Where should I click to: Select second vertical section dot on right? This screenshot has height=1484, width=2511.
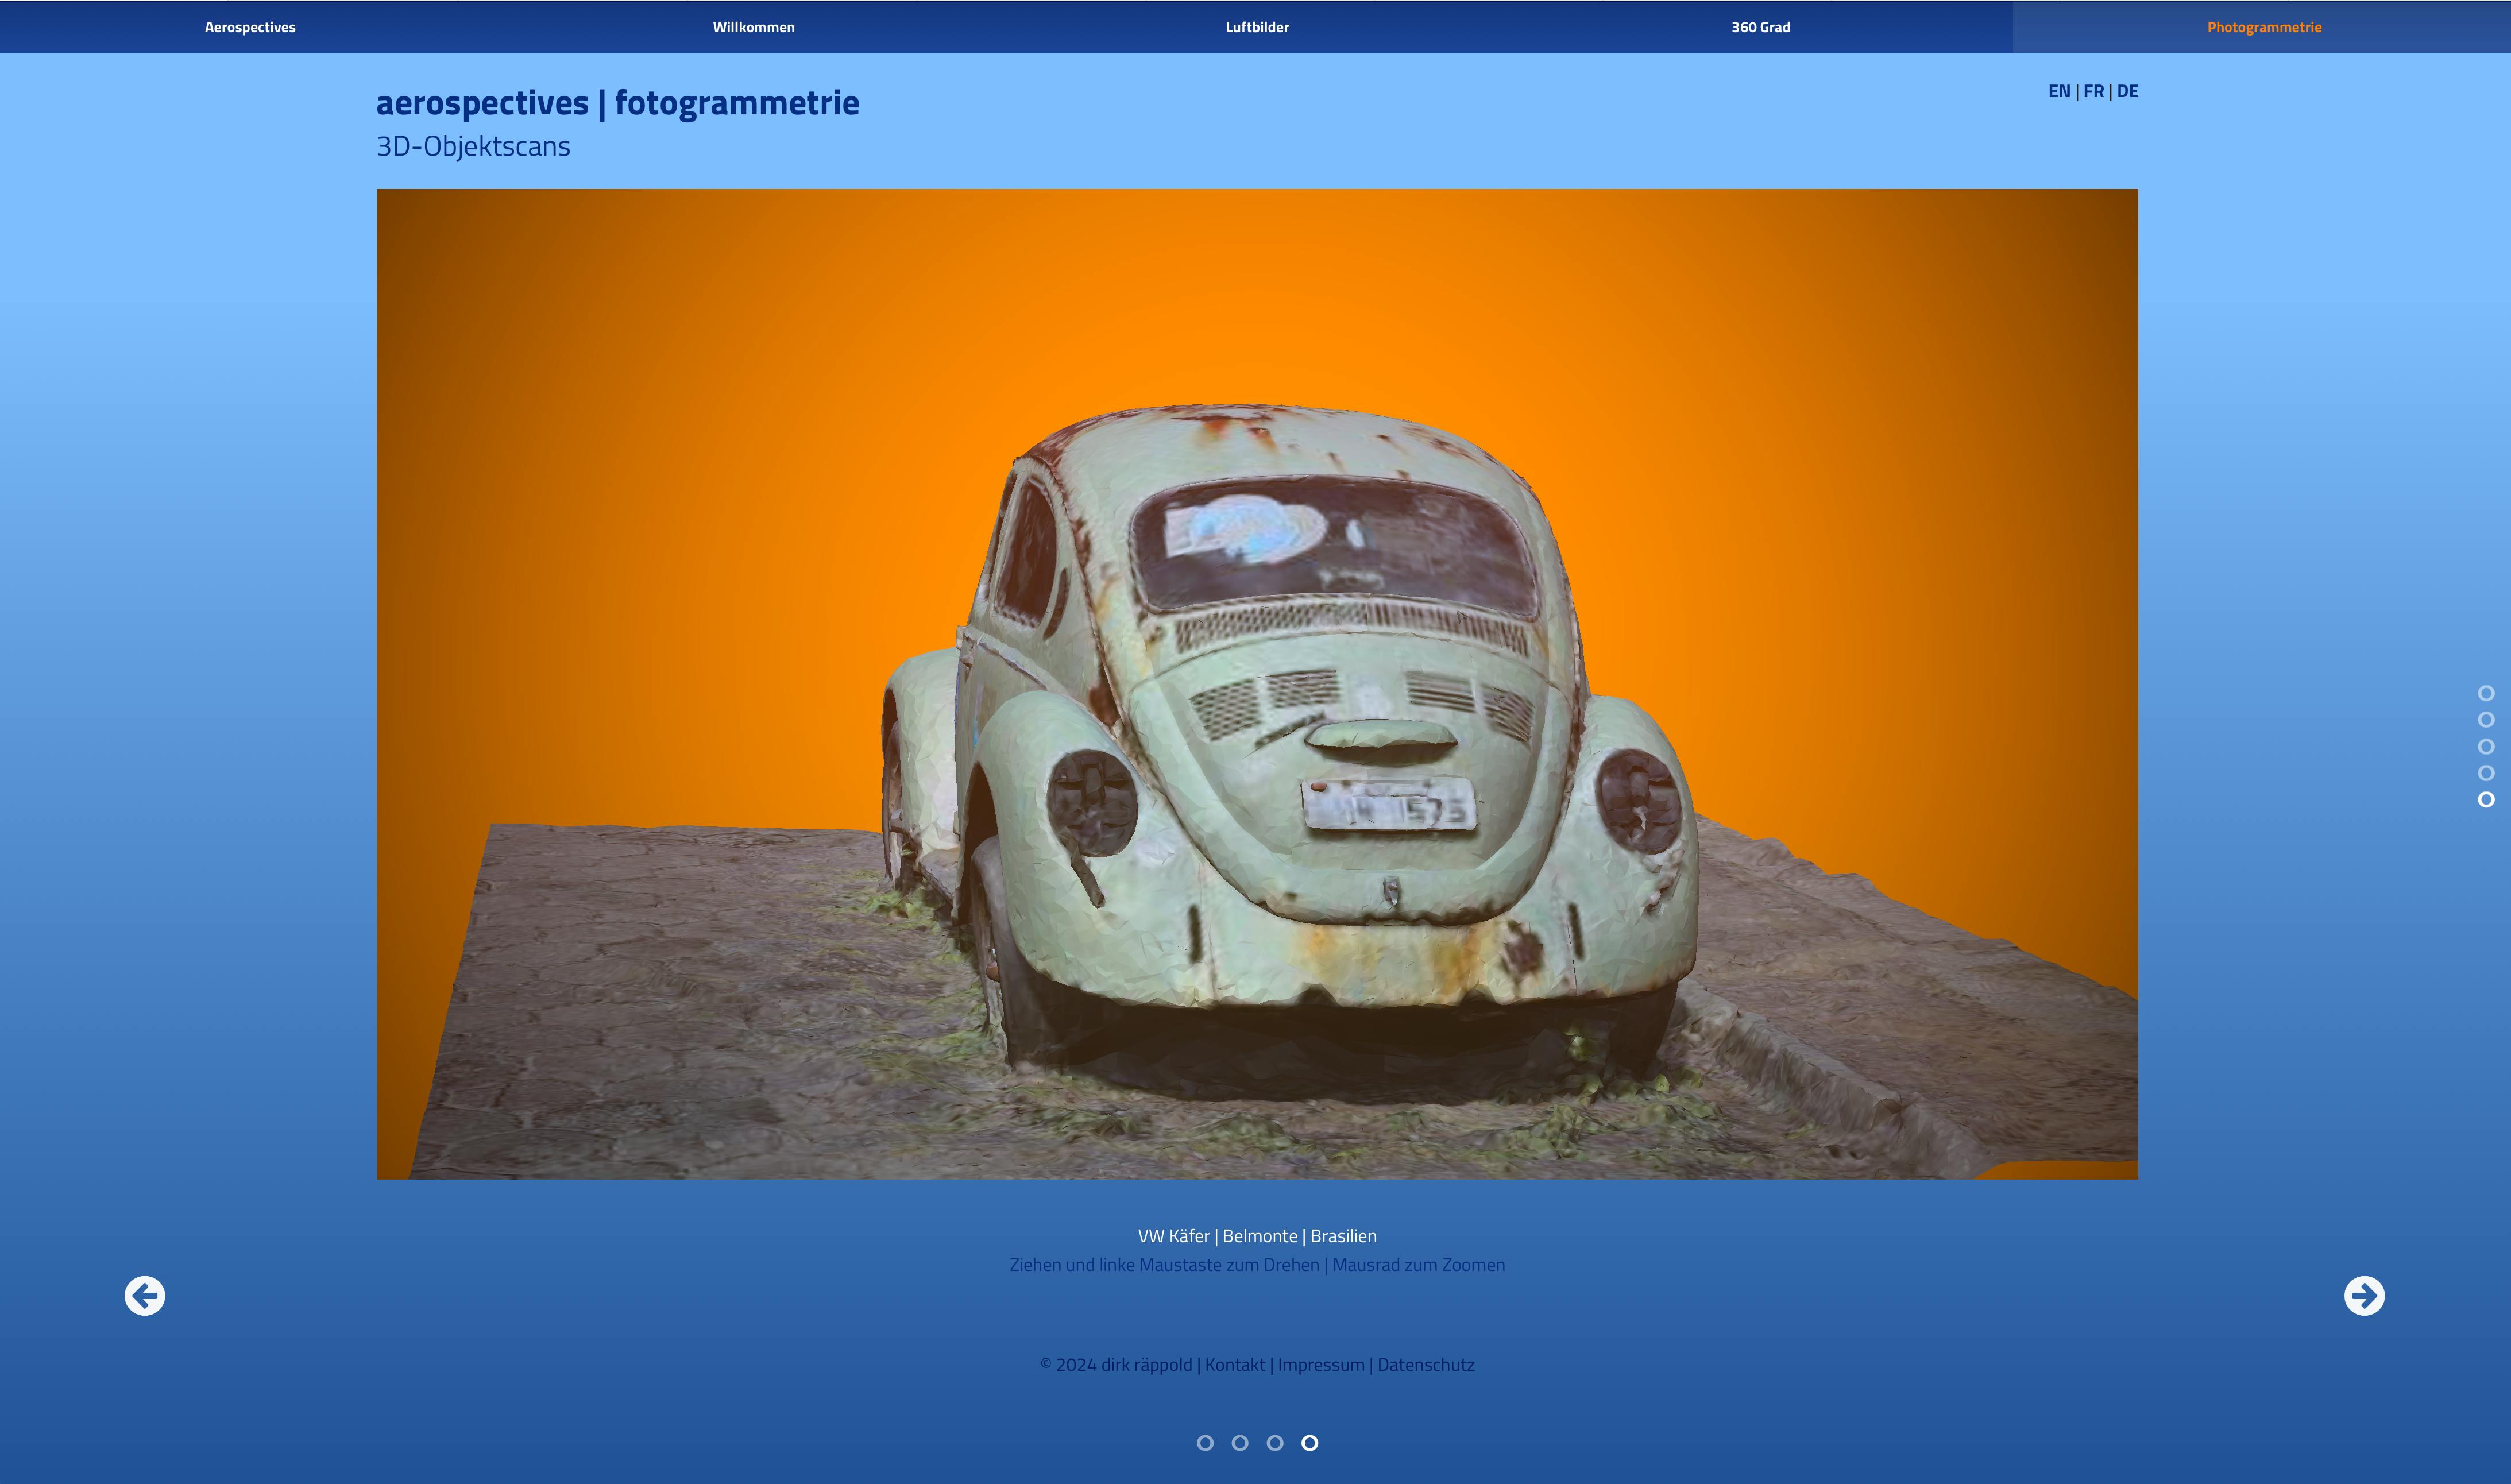2486,720
